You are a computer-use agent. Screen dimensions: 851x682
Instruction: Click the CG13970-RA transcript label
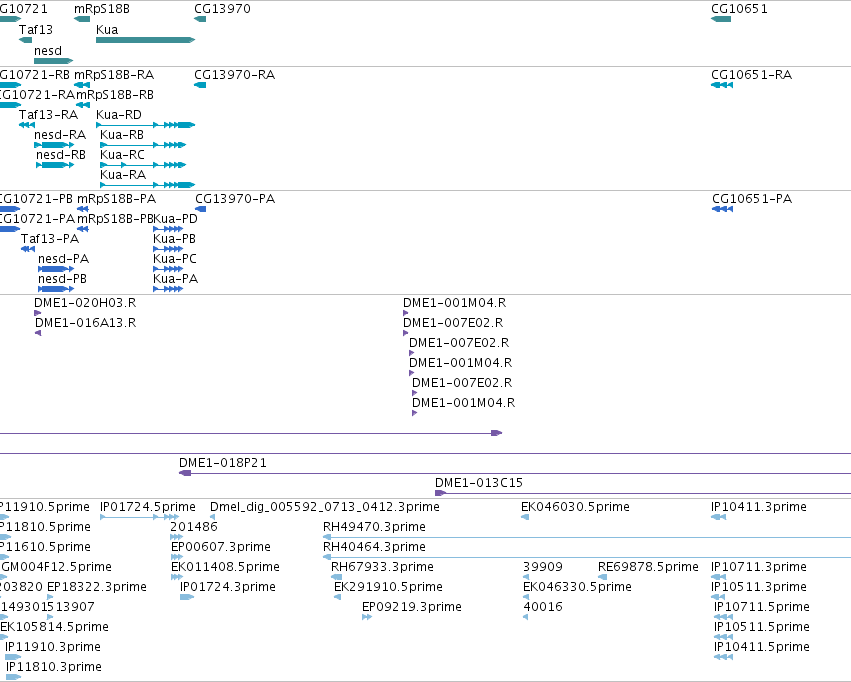[234, 75]
